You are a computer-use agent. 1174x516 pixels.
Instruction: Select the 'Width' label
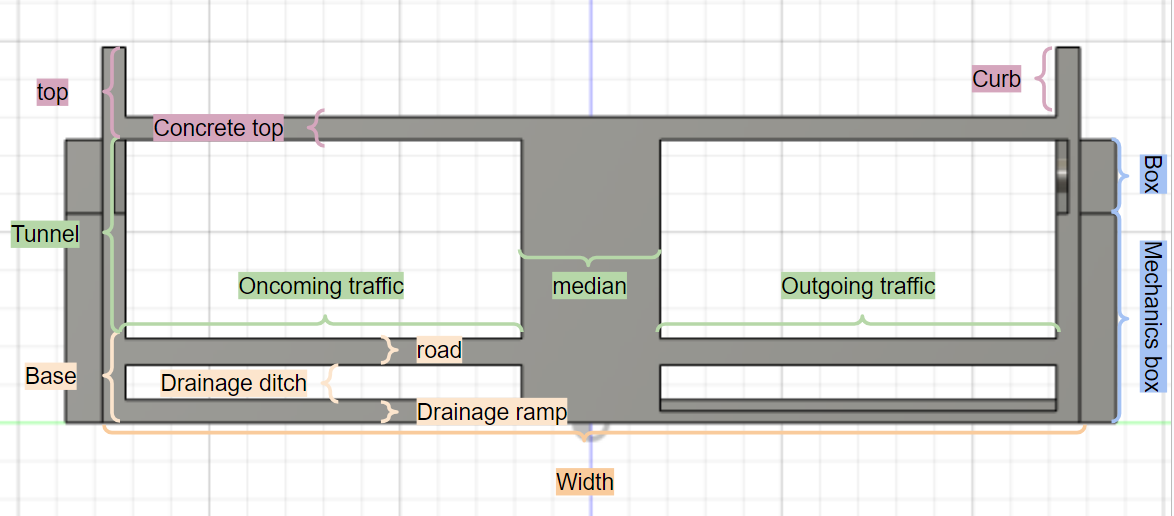[585, 482]
